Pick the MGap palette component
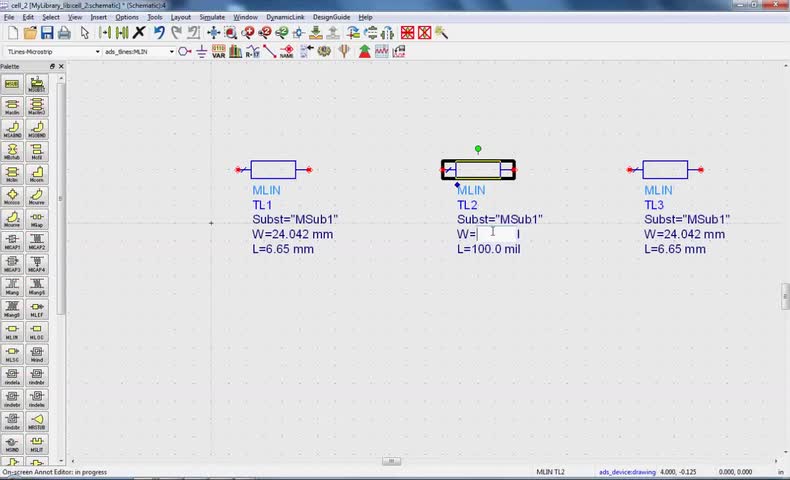The image size is (790, 480). [x=36, y=219]
